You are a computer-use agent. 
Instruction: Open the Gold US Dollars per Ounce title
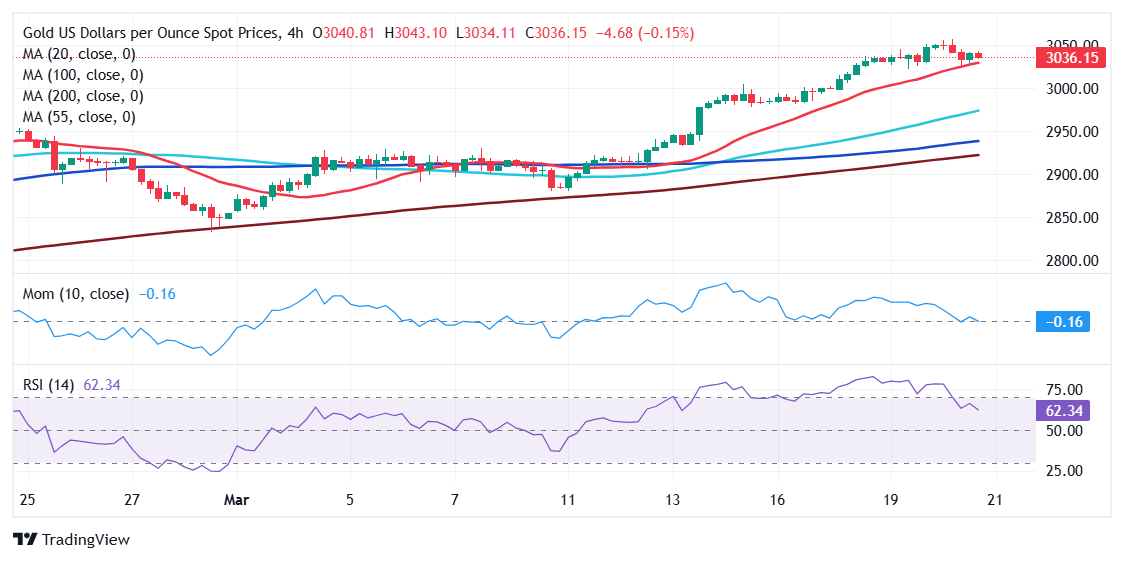[x=148, y=33]
